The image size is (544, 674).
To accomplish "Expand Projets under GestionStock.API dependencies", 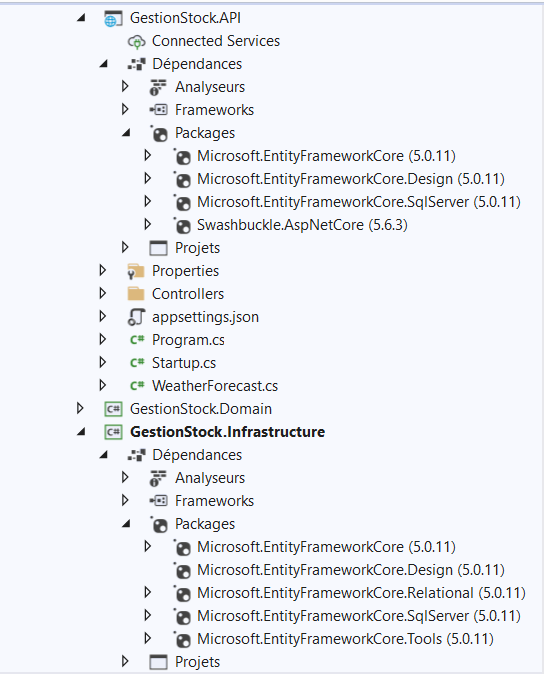I will [125, 247].
